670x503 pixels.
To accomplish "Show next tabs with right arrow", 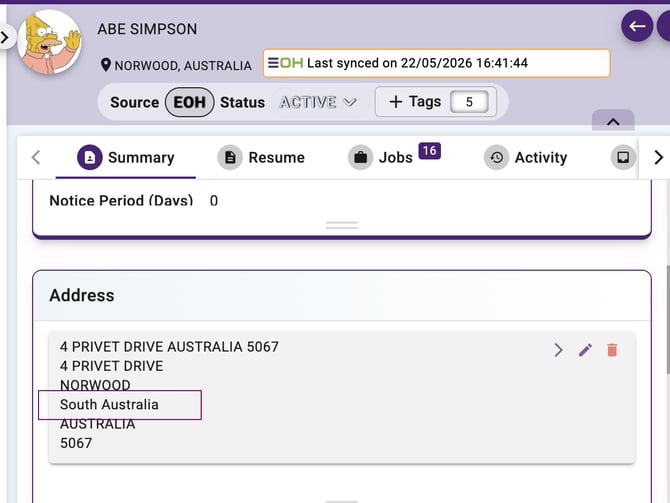I will coord(658,157).
